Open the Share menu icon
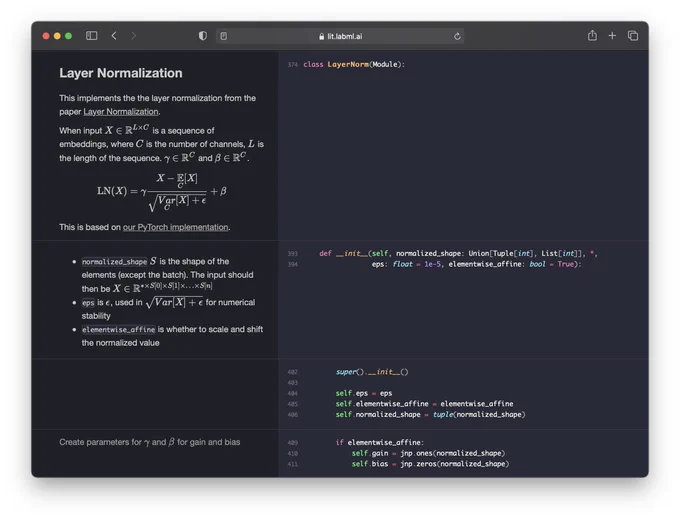Viewport: 680px width, 519px height. [x=592, y=35]
